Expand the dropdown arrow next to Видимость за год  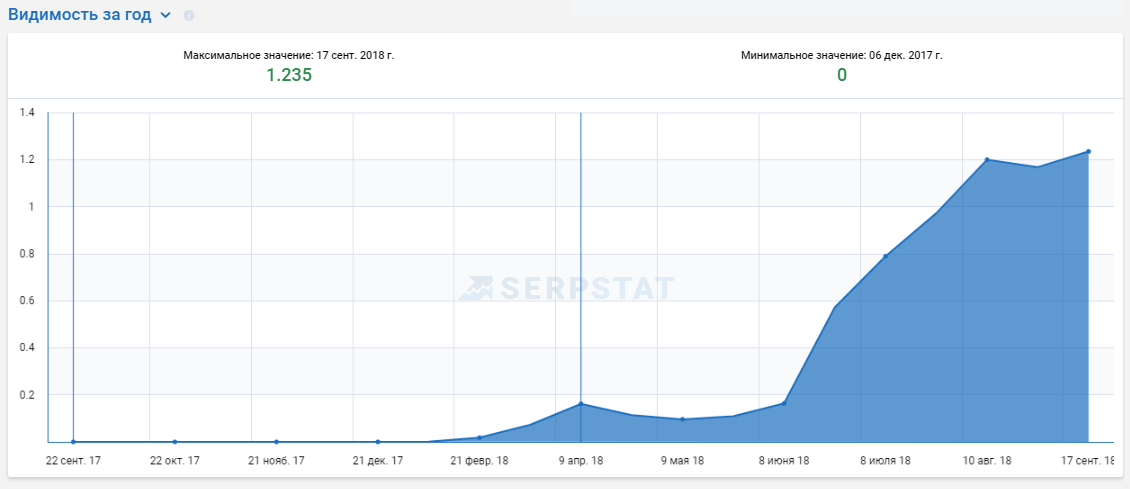tap(165, 16)
